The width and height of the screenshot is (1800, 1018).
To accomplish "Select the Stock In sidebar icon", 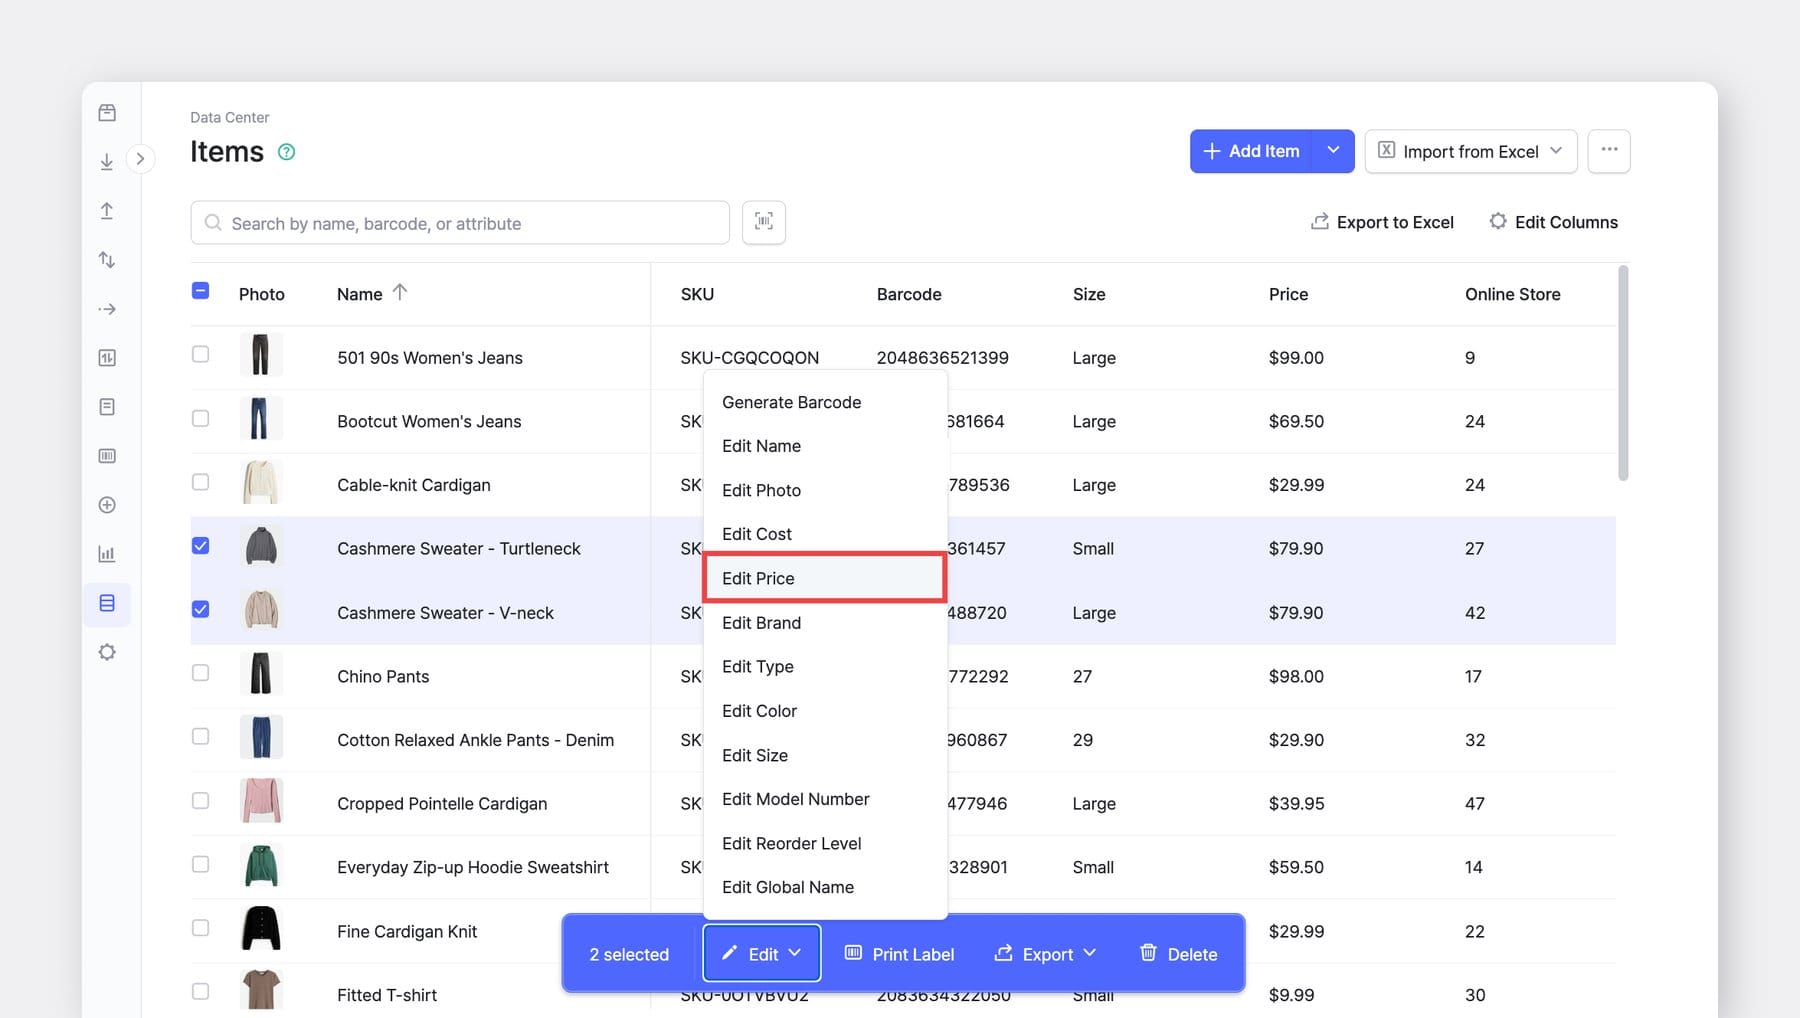I will (x=106, y=160).
